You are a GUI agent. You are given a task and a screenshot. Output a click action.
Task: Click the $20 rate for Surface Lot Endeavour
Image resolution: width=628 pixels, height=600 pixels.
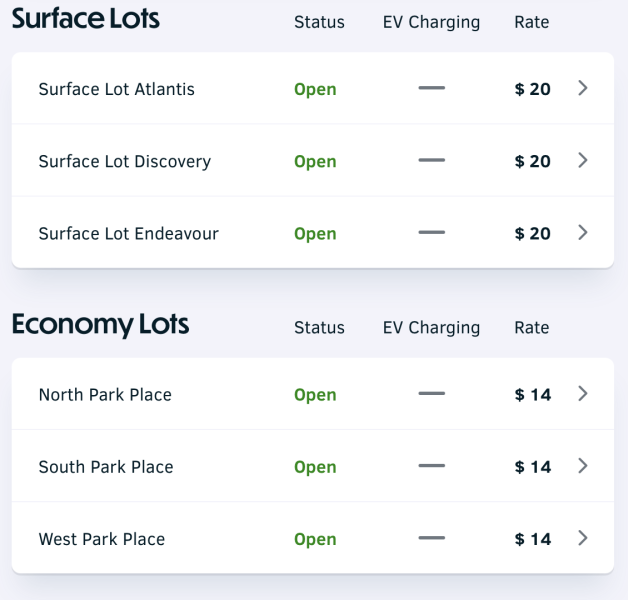coord(533,233)
